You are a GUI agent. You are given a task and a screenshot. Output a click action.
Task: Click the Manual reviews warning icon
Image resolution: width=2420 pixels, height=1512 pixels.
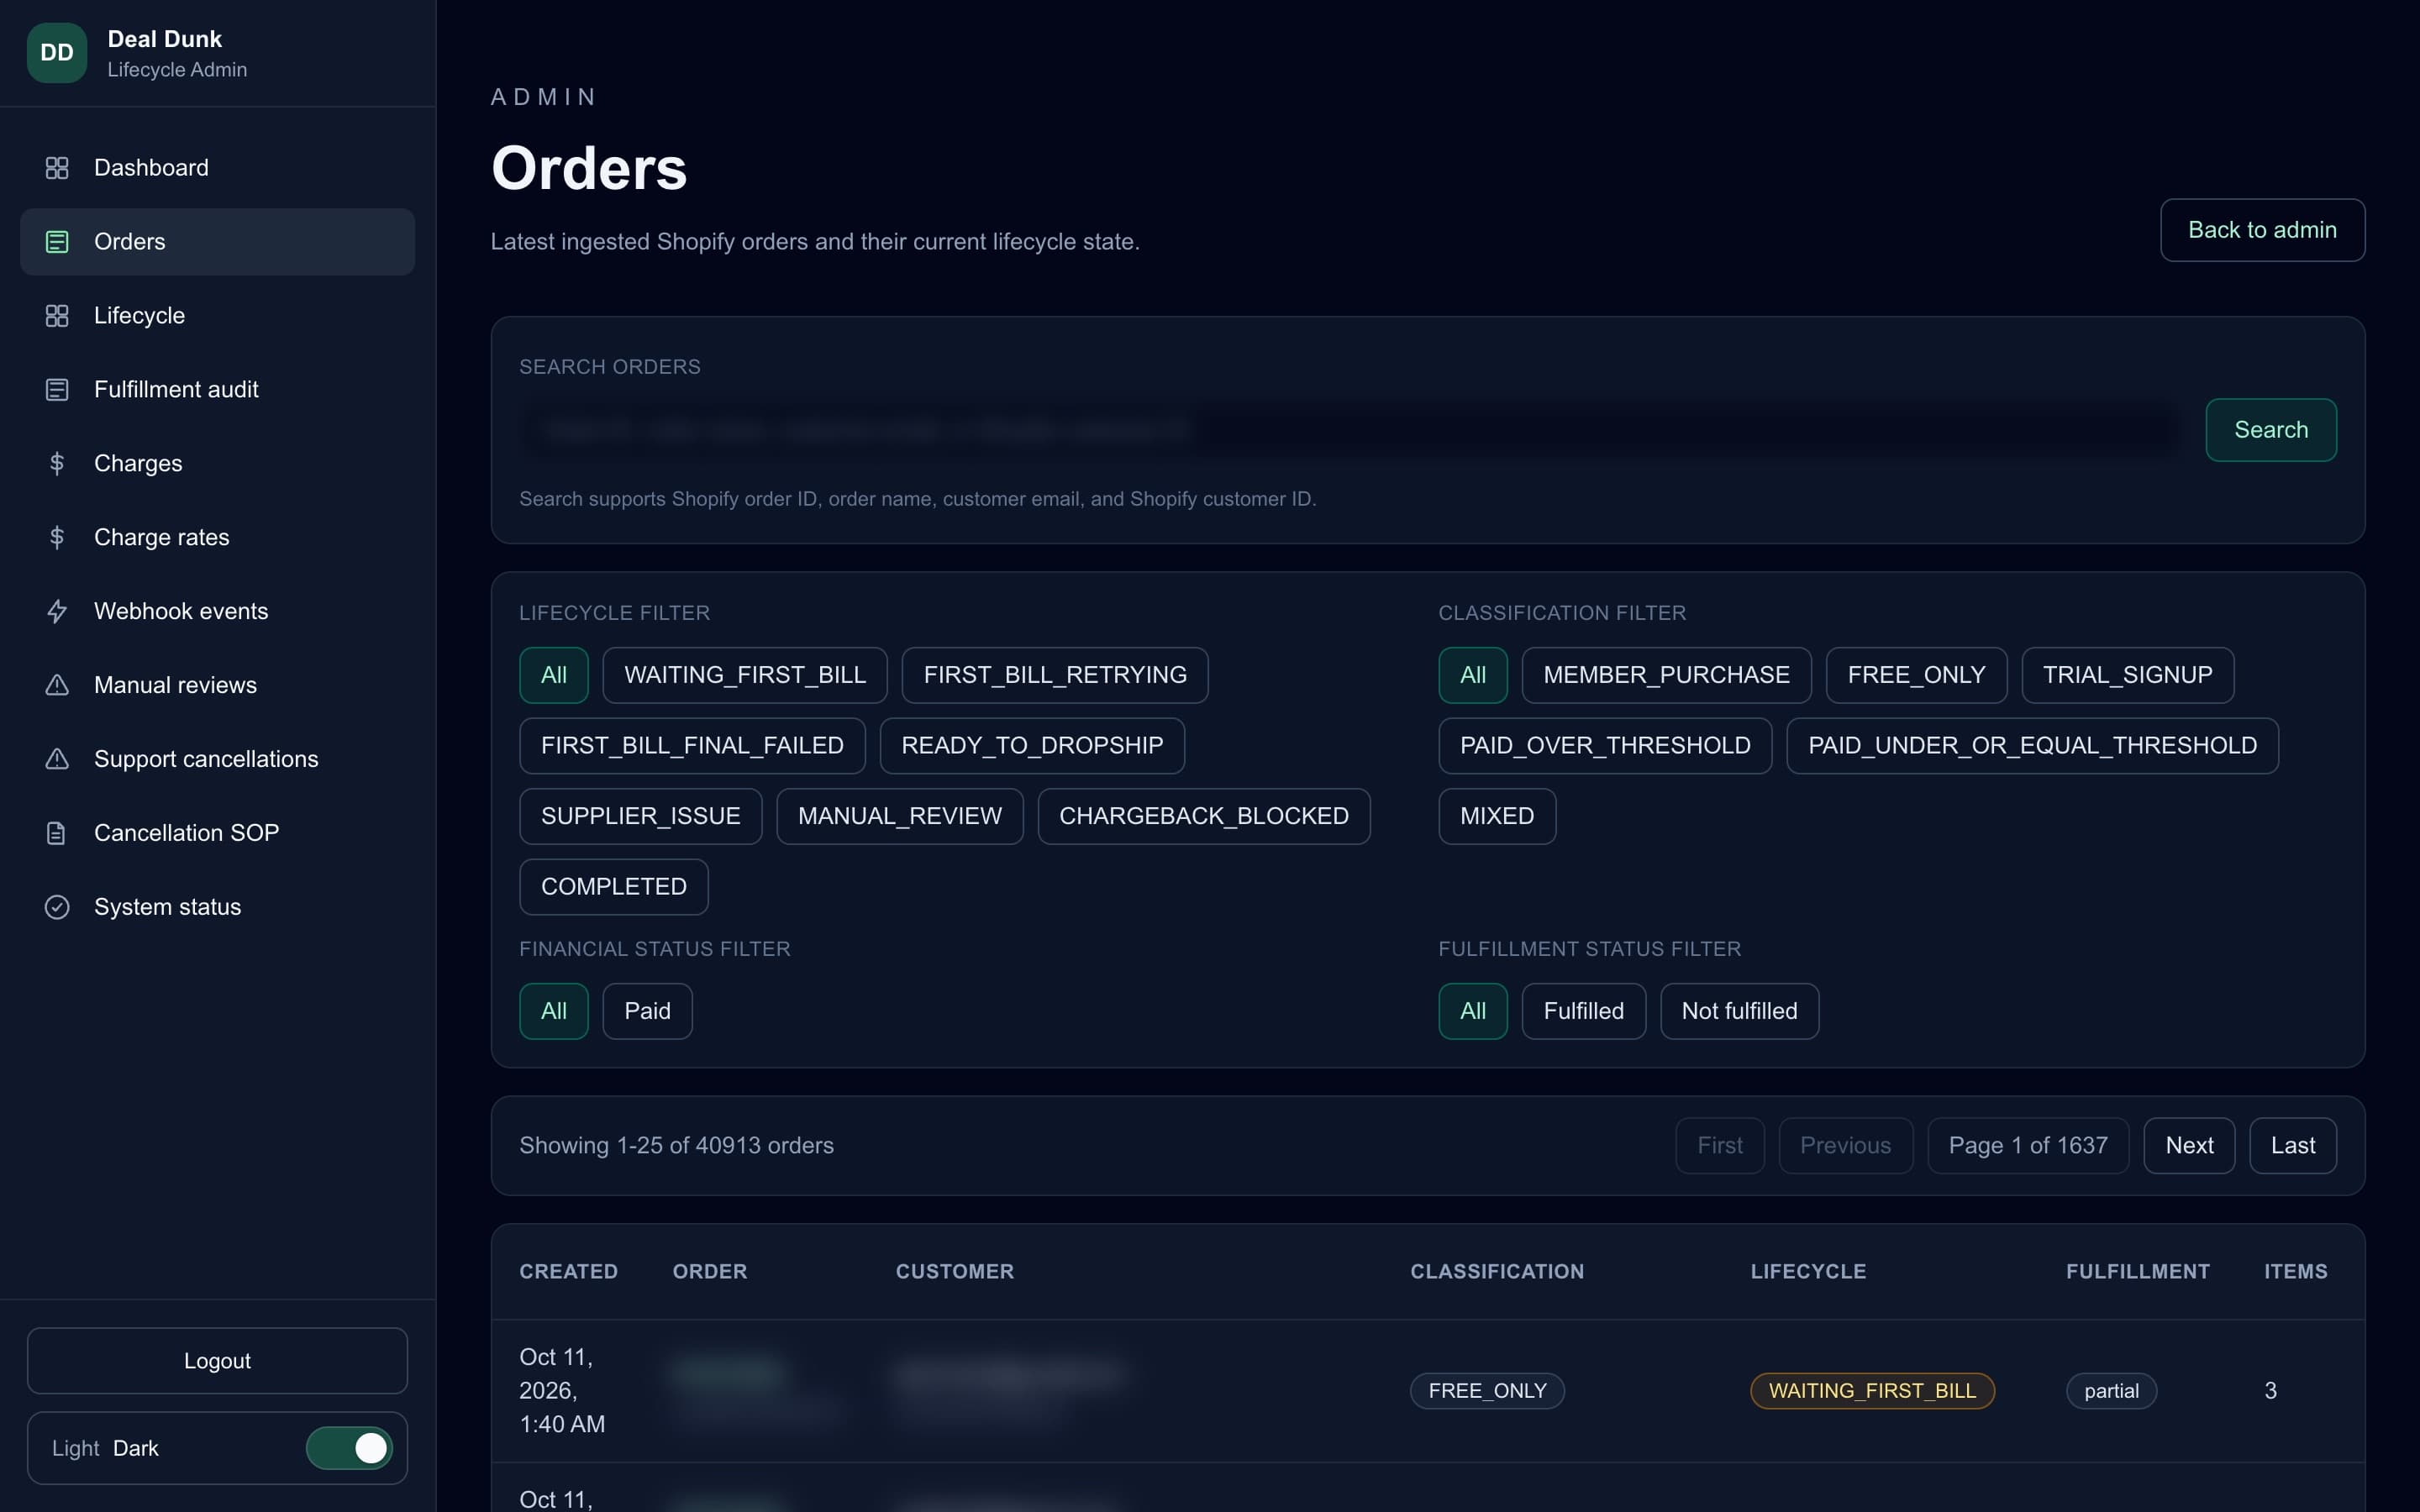(57, 686)
